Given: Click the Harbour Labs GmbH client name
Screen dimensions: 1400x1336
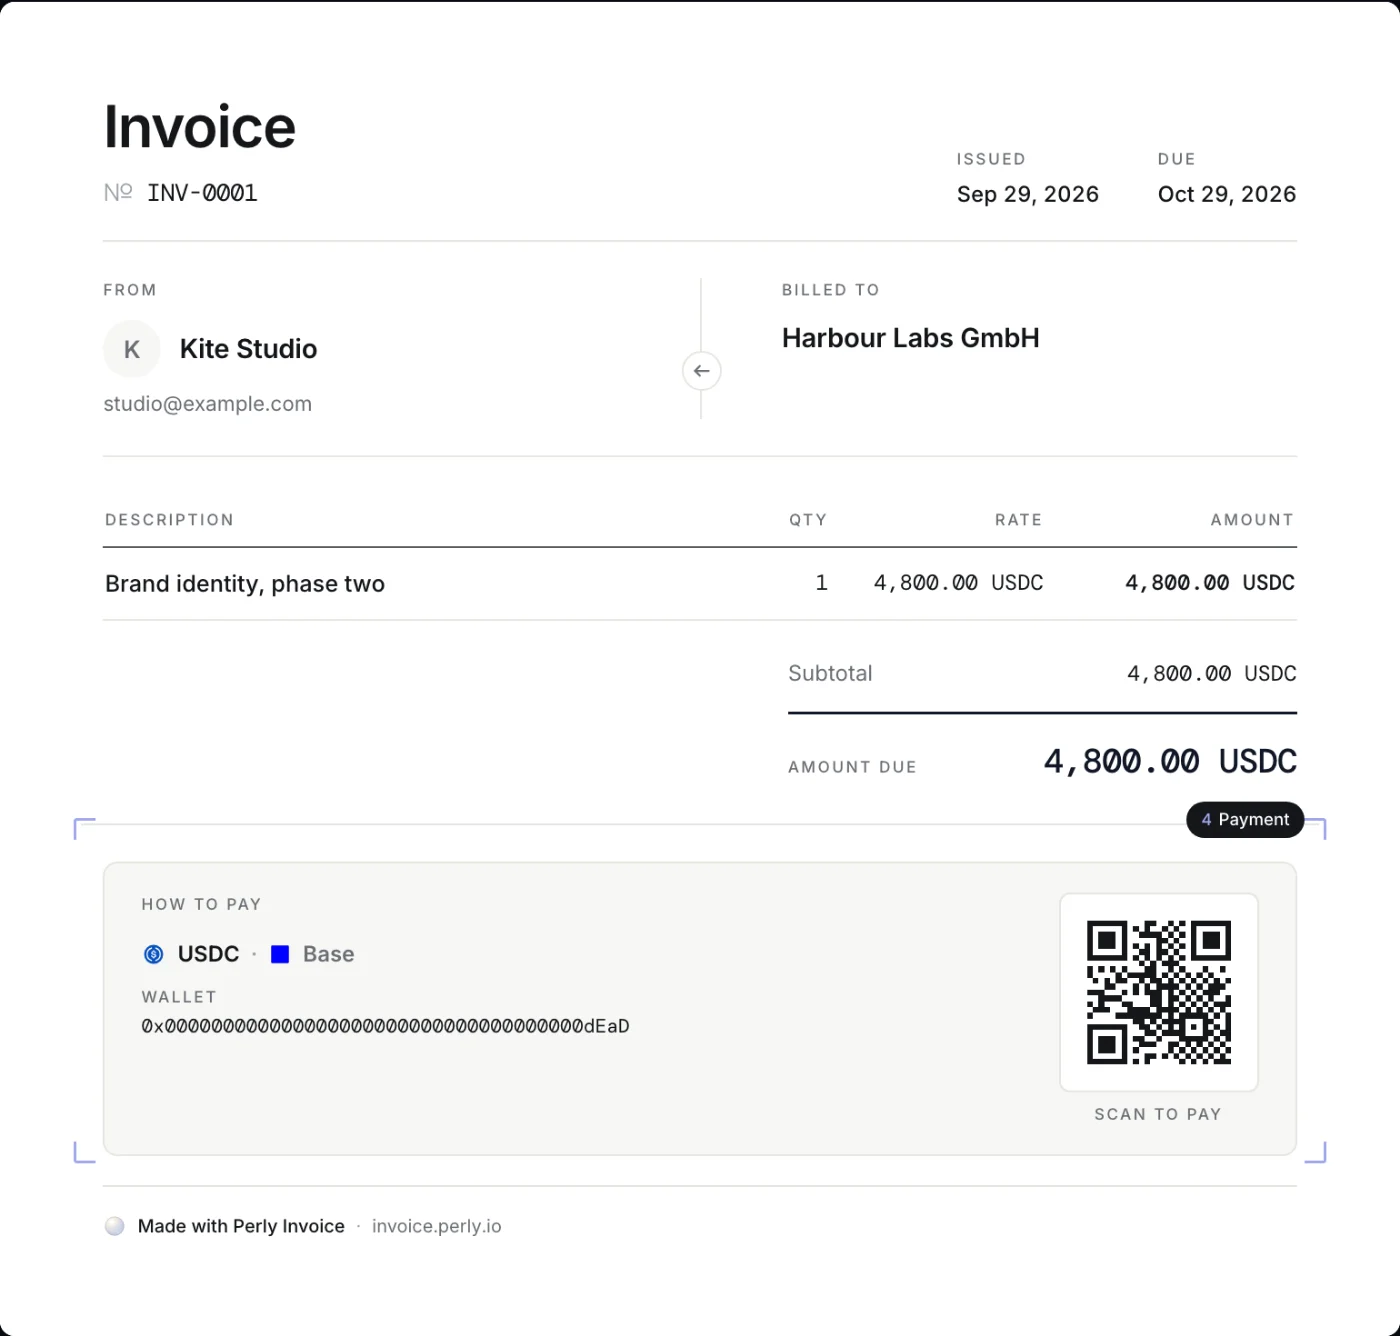Looking at the screenshot, I should point(910,338).
